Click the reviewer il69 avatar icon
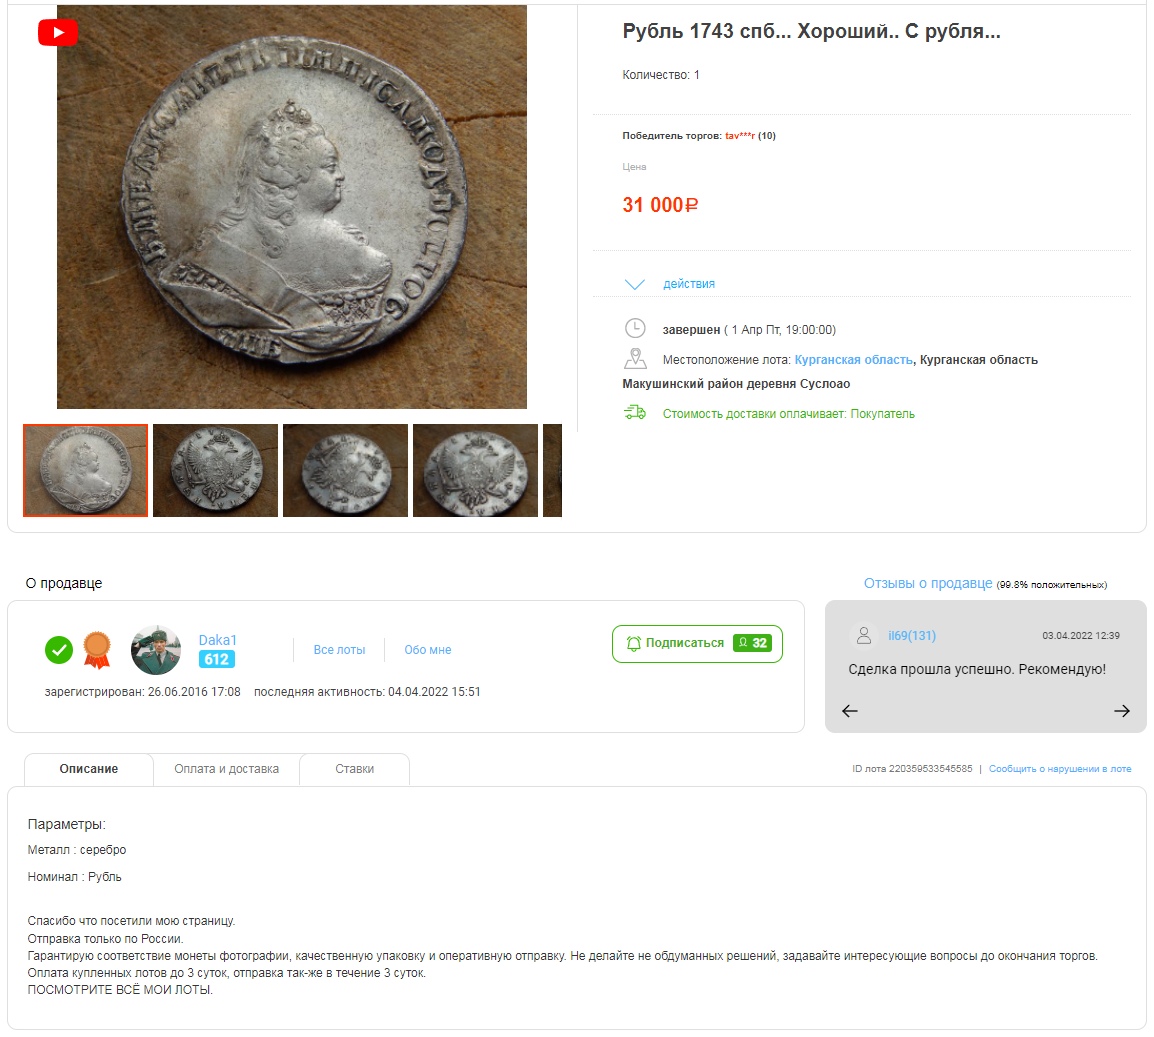The height and width of the screenshot is (1037, 1154). [x=864, y=636]
